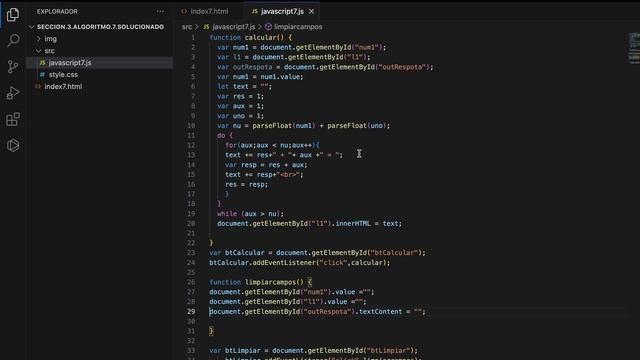
Task: Open the Source Control view
Action: [x=13, y=66]
